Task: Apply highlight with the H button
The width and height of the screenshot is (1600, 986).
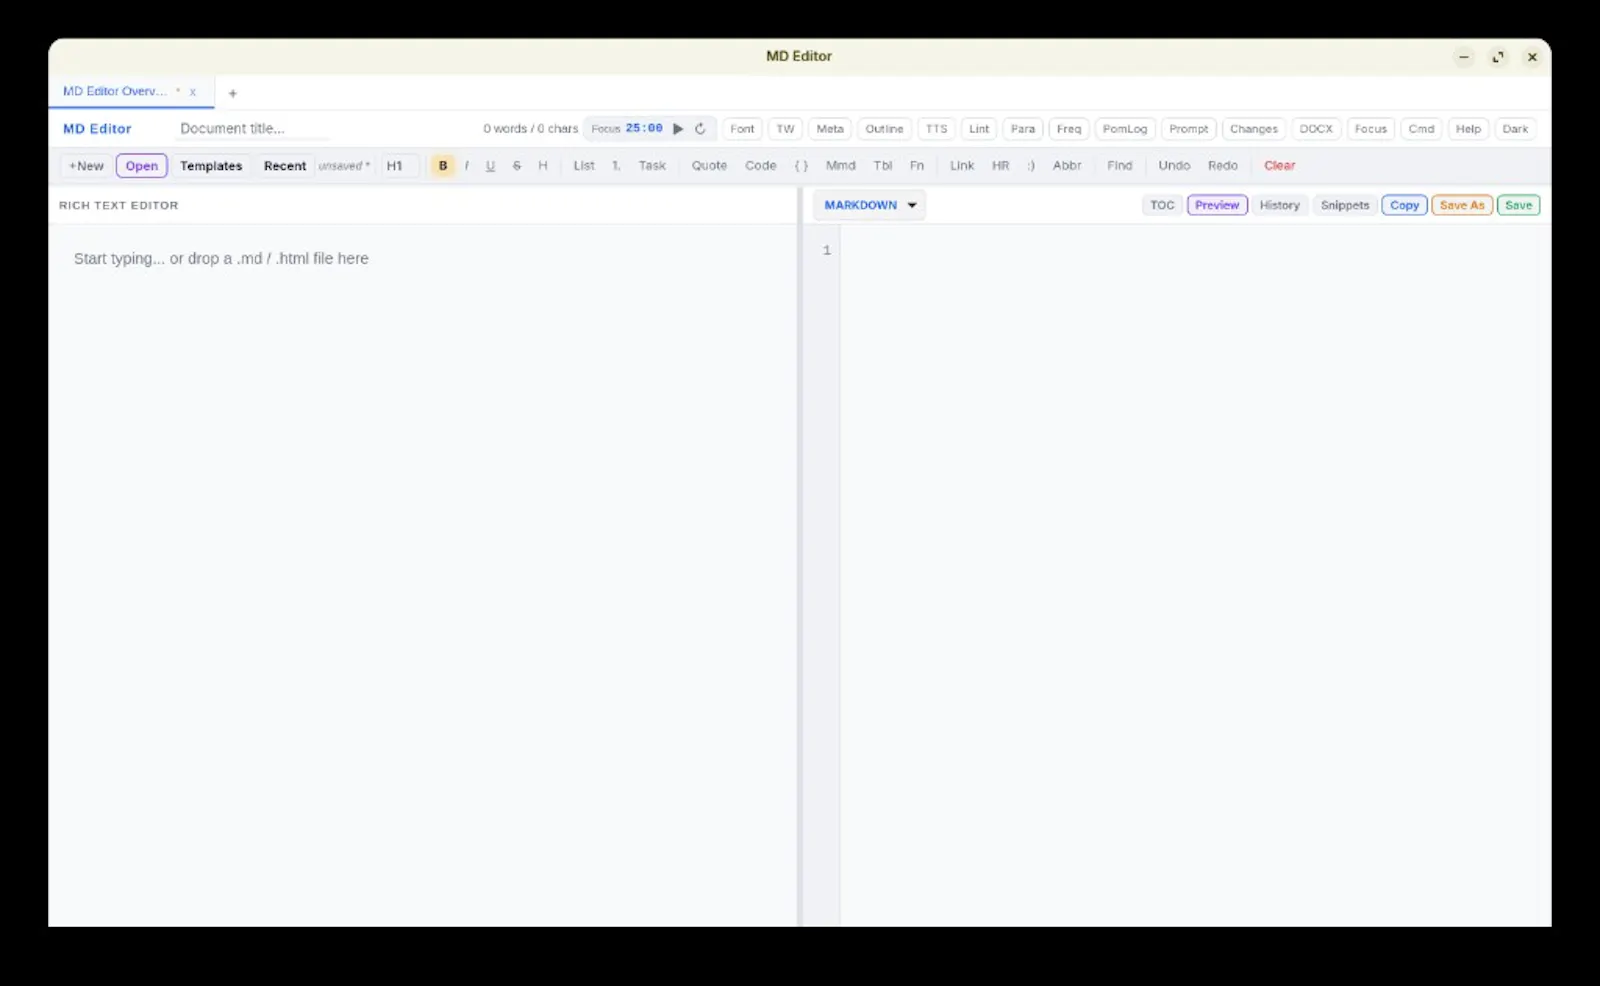Action: point(543,166)
